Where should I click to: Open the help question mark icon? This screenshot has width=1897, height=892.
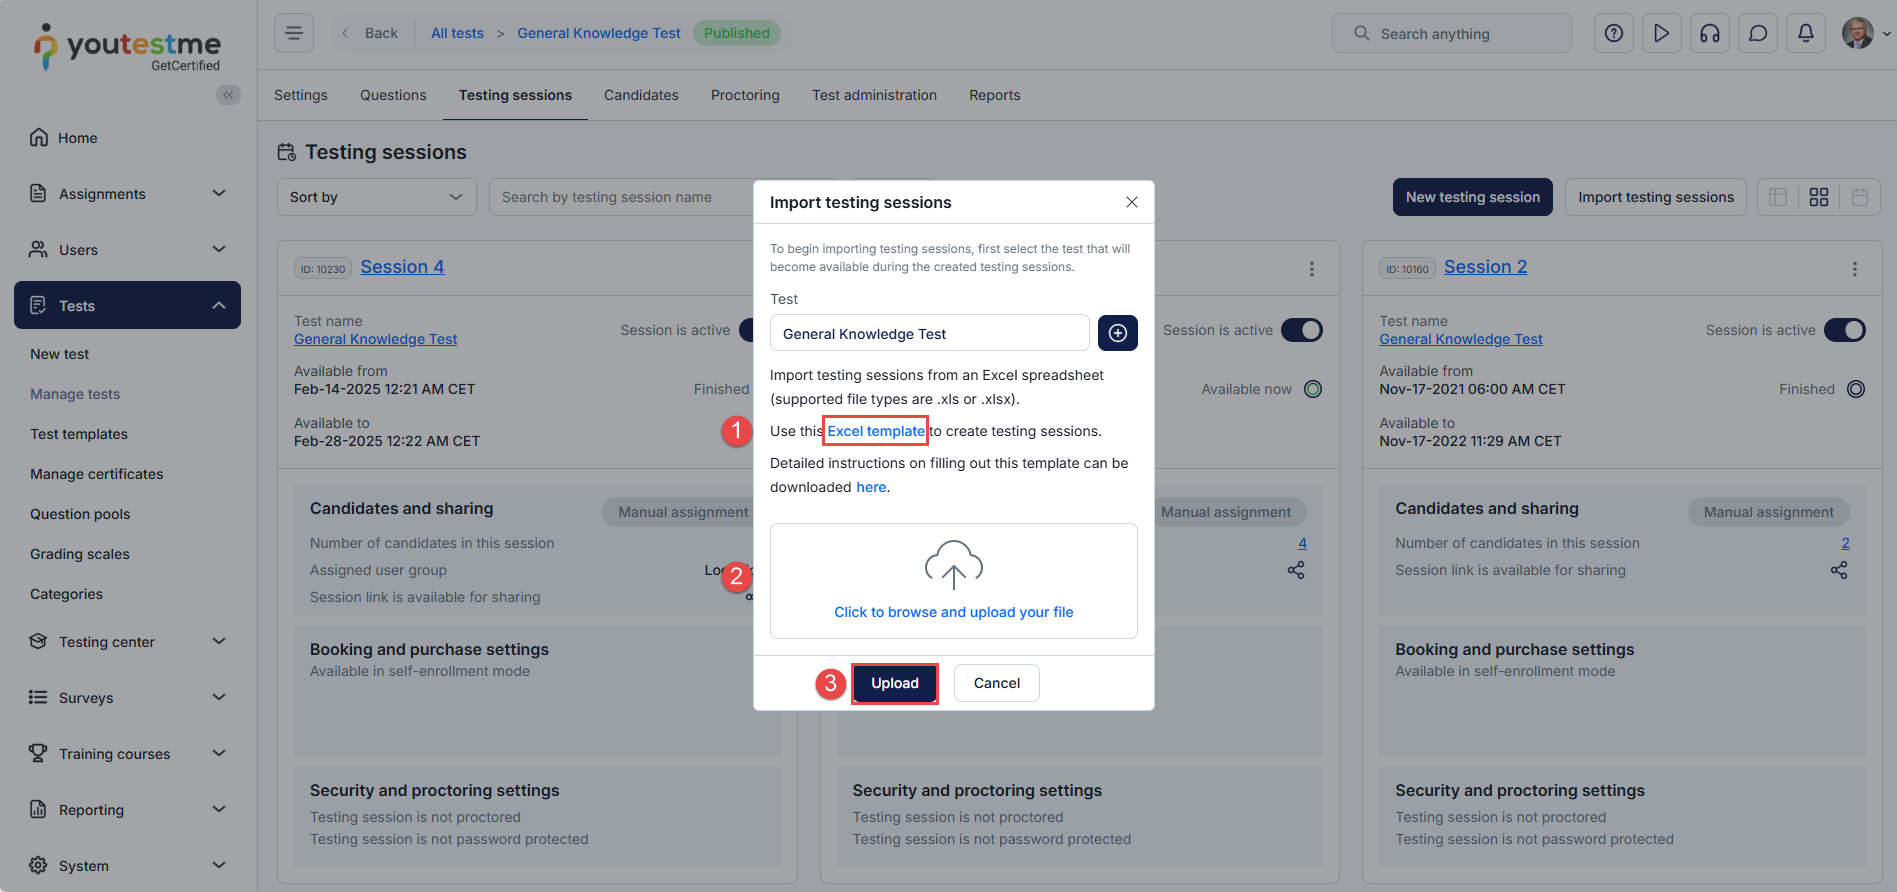point(1613,33)
